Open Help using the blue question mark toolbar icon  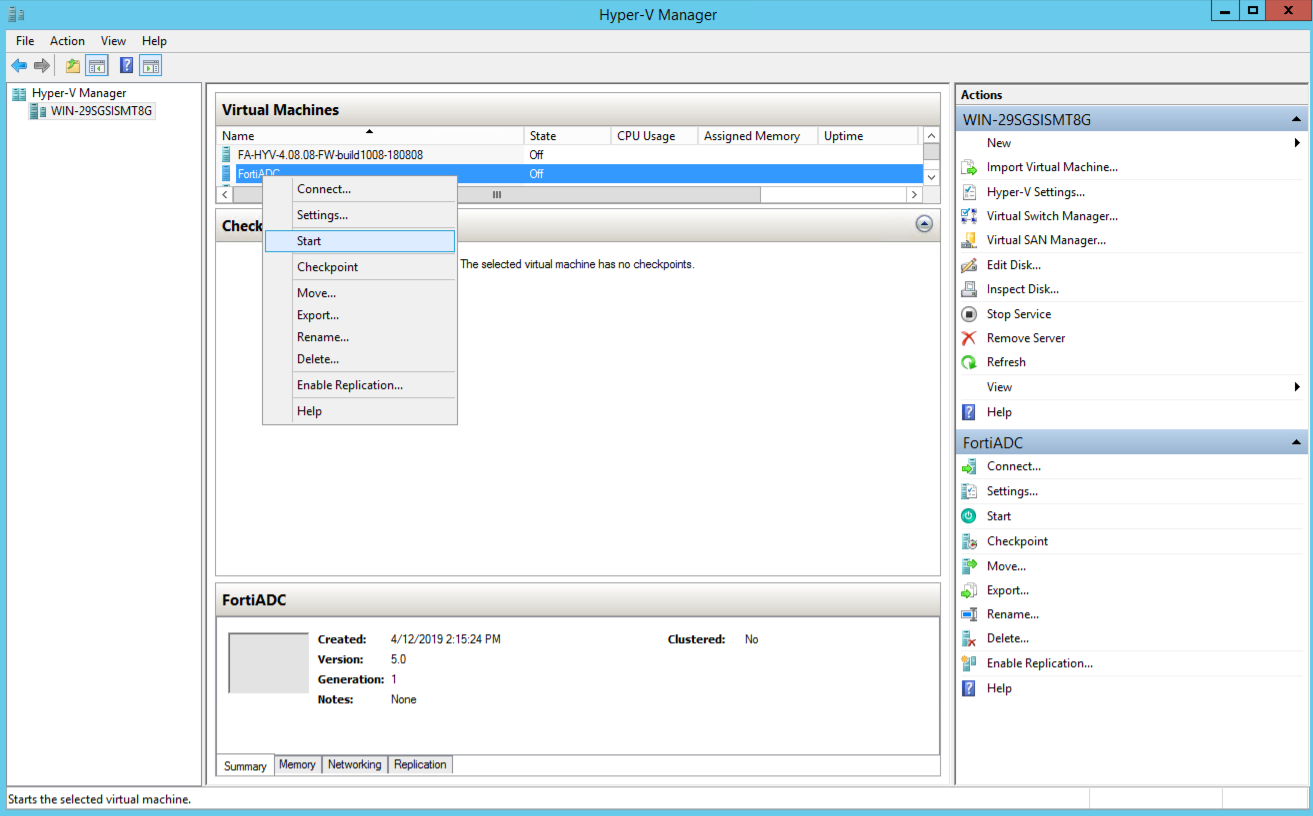tap(124, 65)
